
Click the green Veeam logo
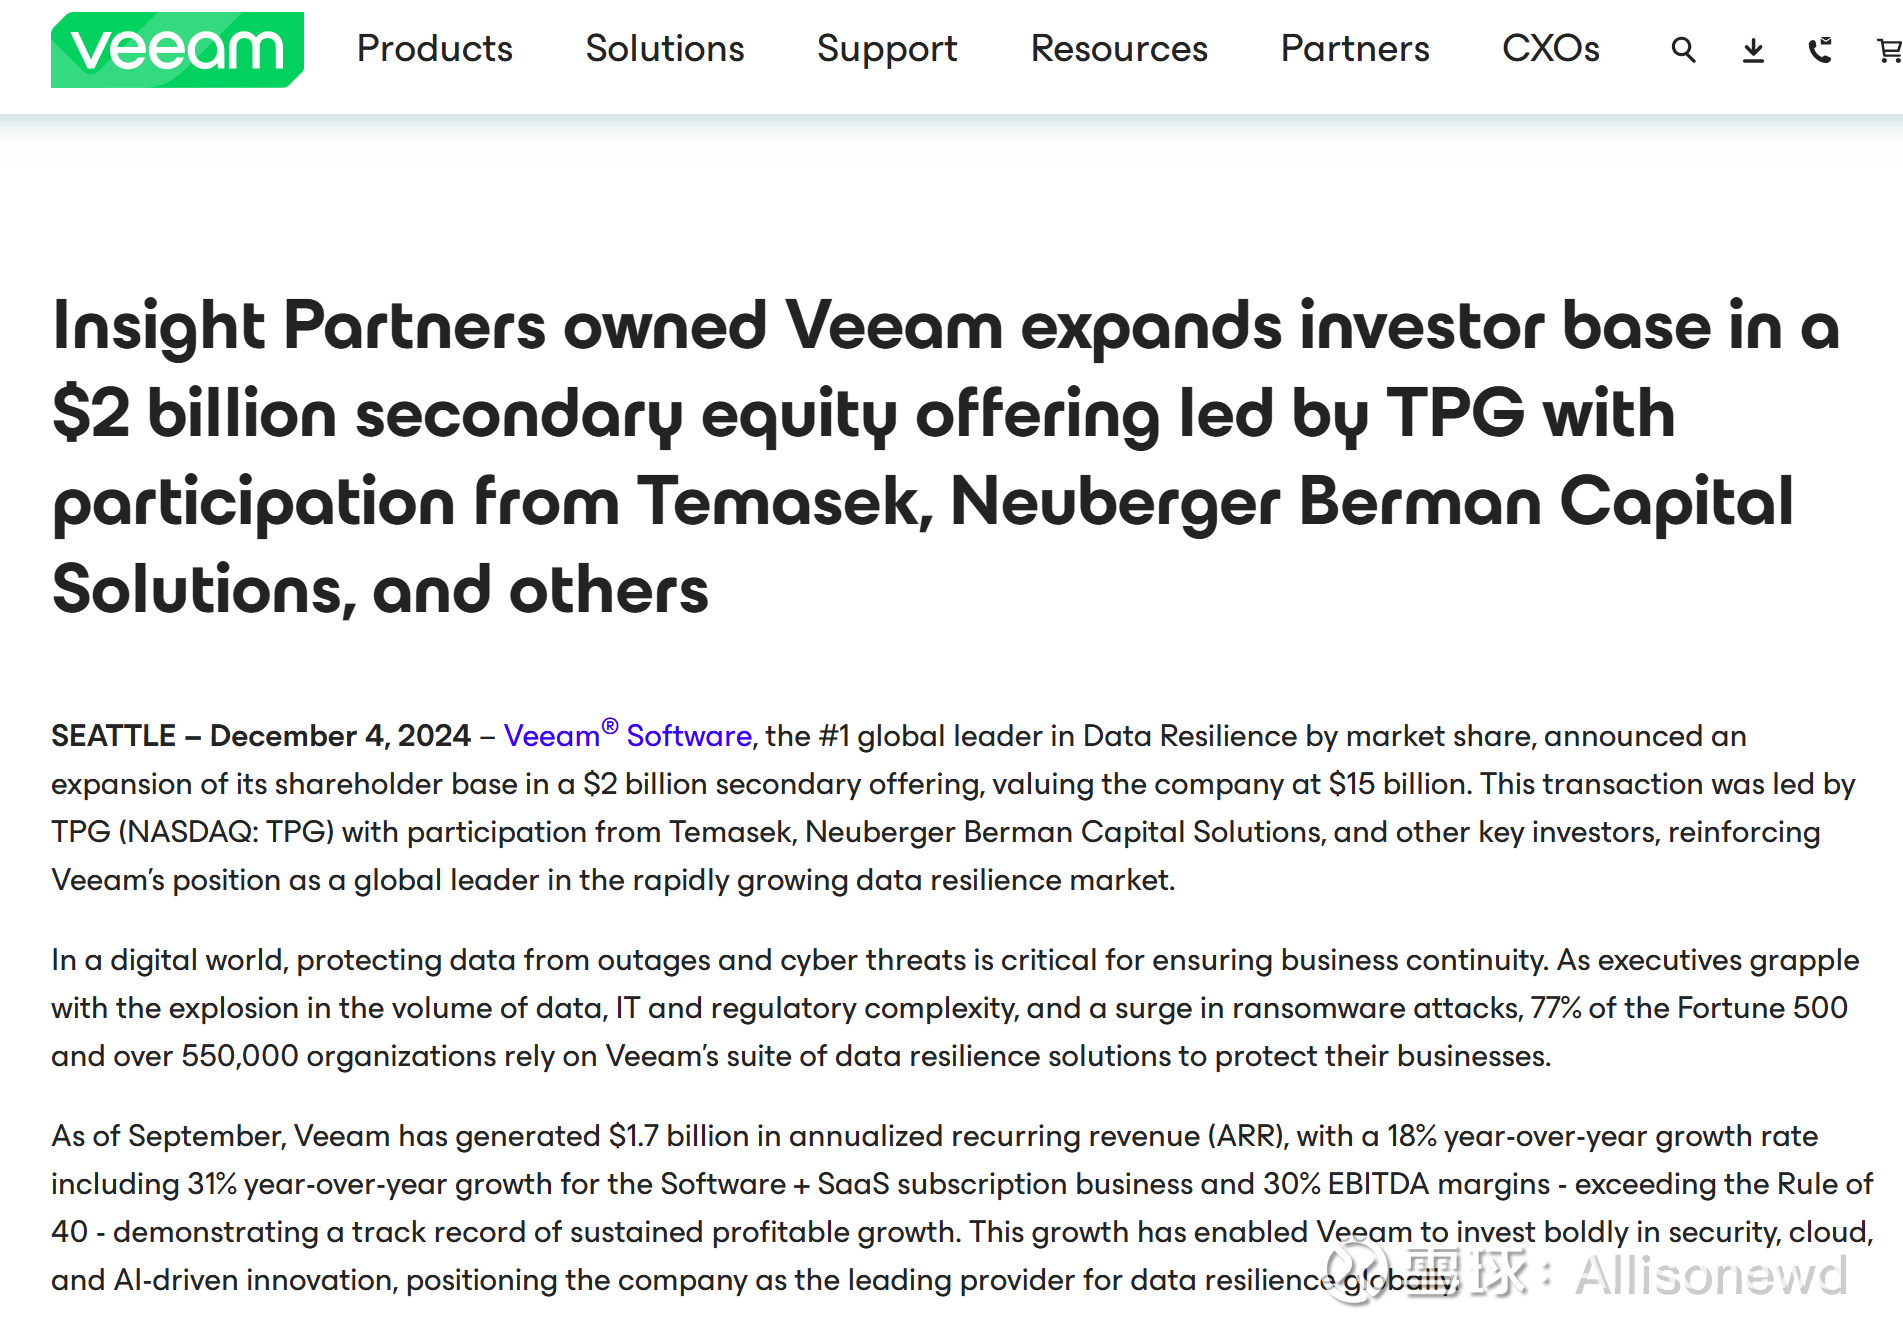pyautogui.click(x=177, y=50)
